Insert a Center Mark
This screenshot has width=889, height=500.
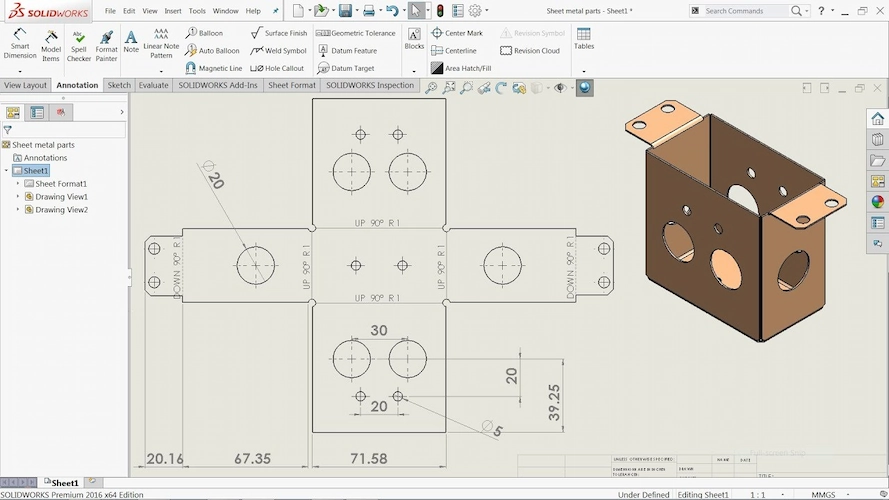(457, 33)
